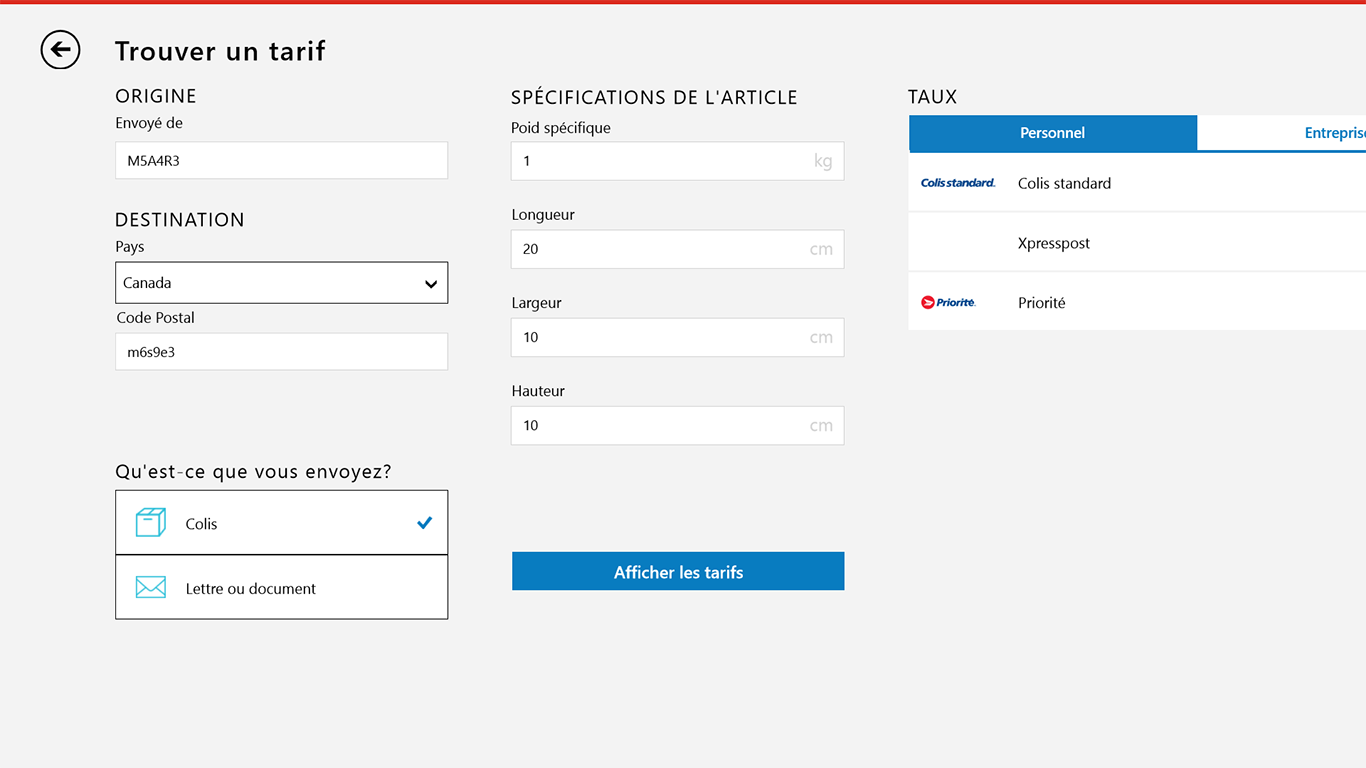Click the parcel box icon

click(x=150, y=522)
